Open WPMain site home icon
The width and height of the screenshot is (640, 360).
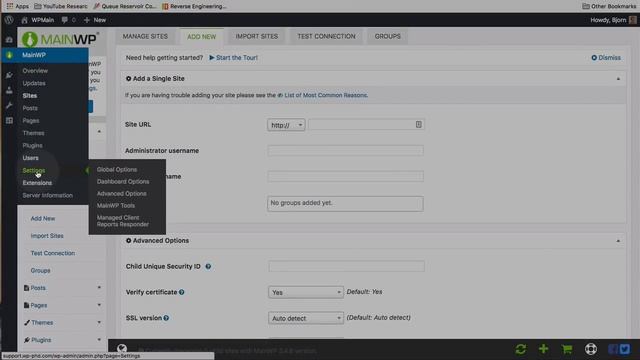click(24, 20)
